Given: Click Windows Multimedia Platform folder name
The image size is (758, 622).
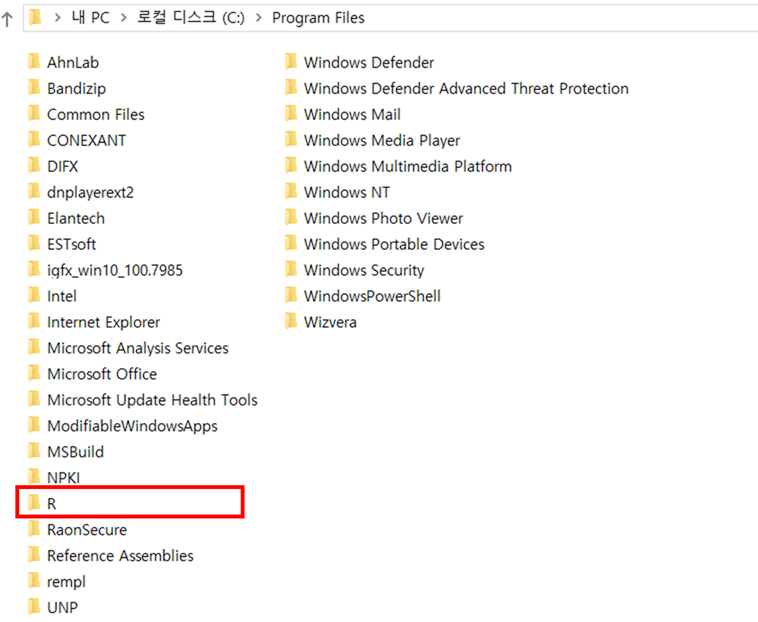Looking at the screenshot, I should [x=408, y=166].
